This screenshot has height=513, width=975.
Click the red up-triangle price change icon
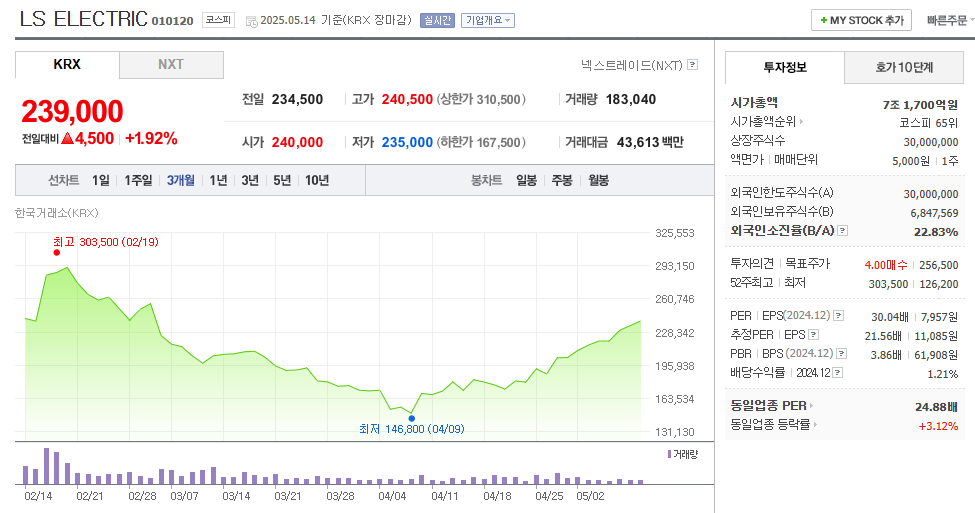tap(67, 138)
